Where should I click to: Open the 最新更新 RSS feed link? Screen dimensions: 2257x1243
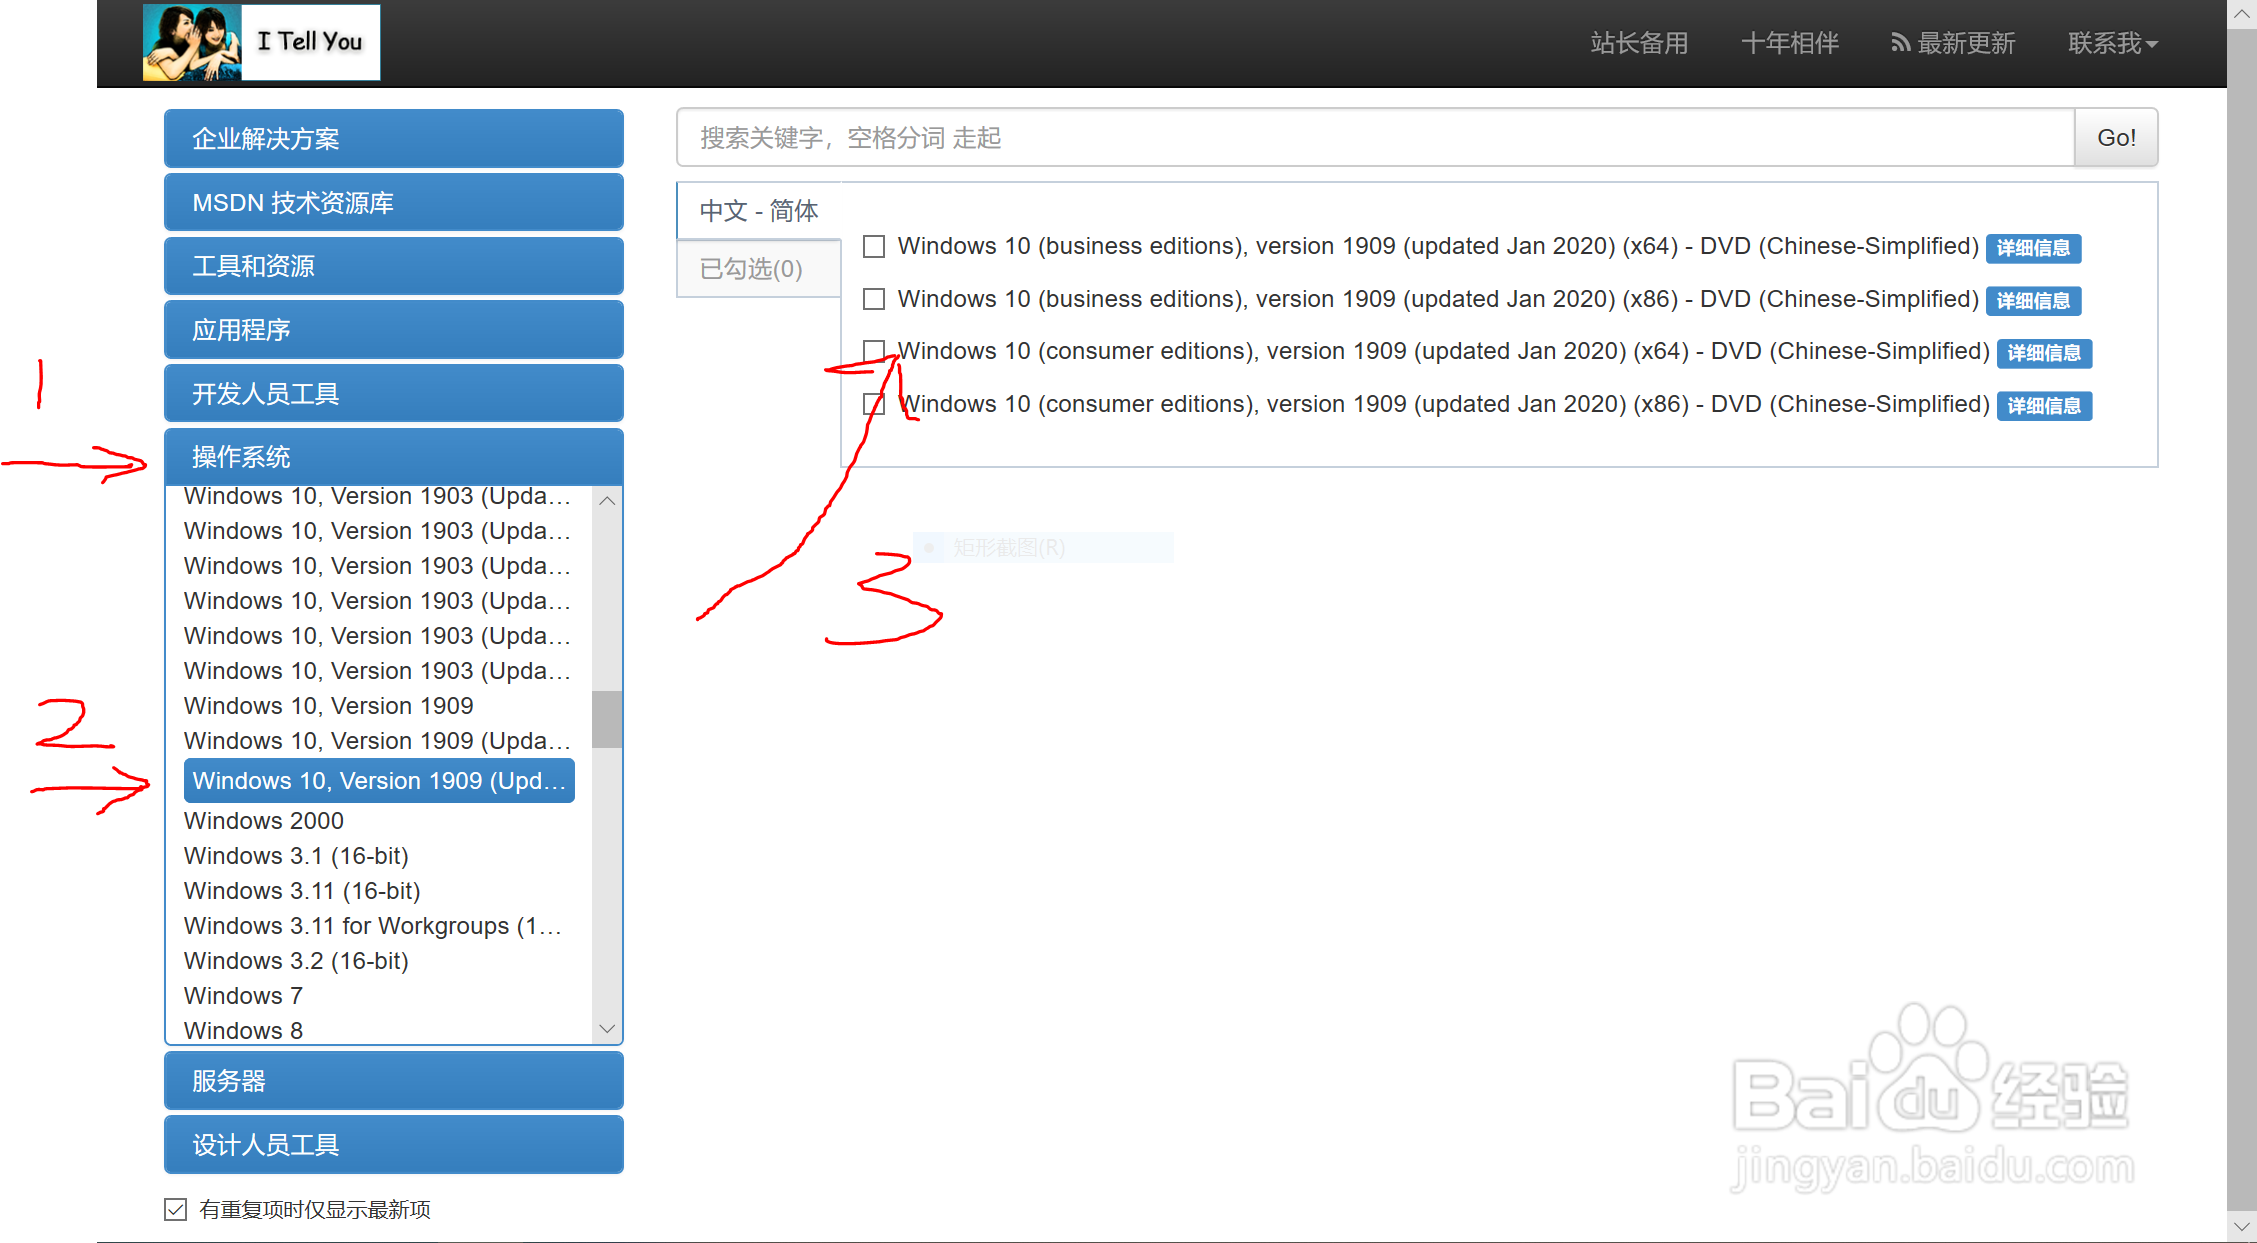pyautogui.click(x=1953, y=43)
